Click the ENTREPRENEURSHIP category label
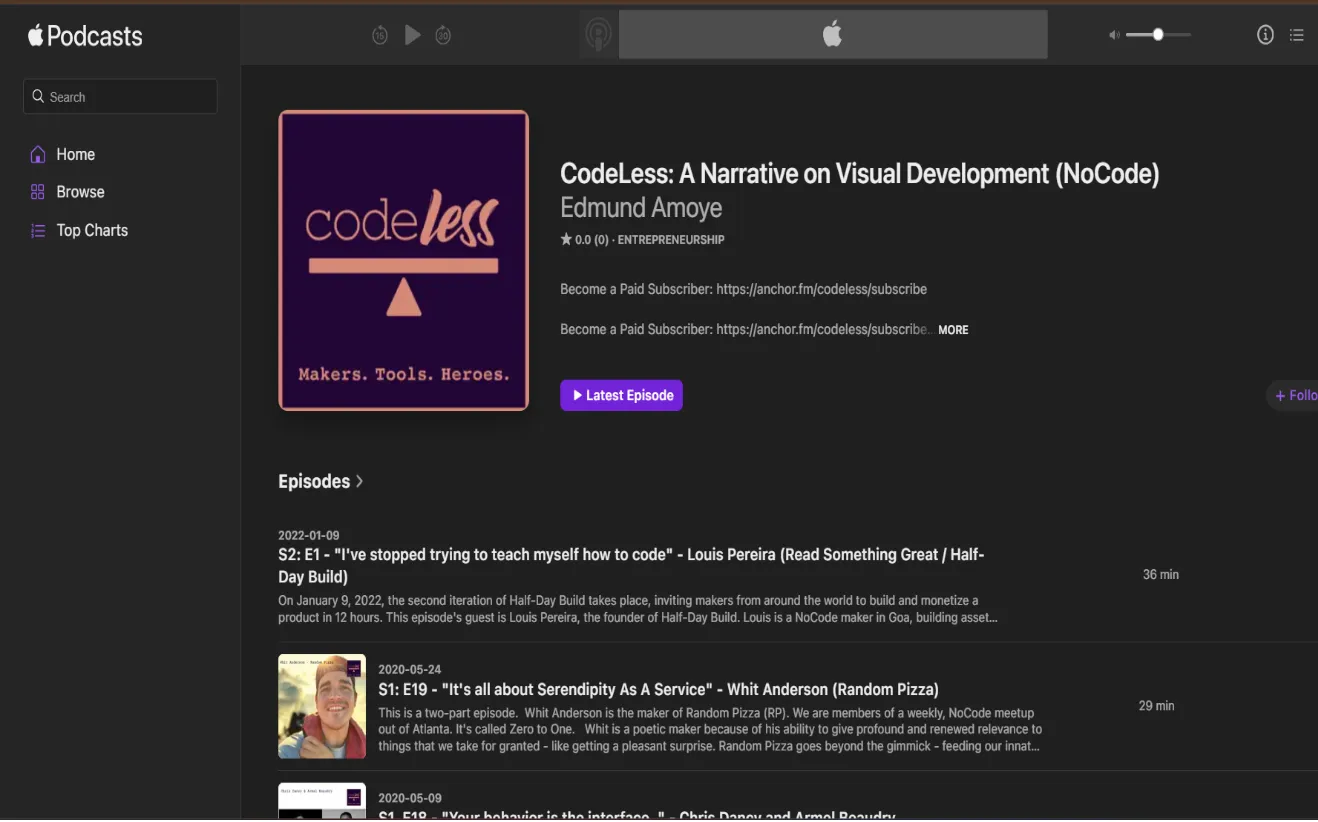 [x=671, y=240]
